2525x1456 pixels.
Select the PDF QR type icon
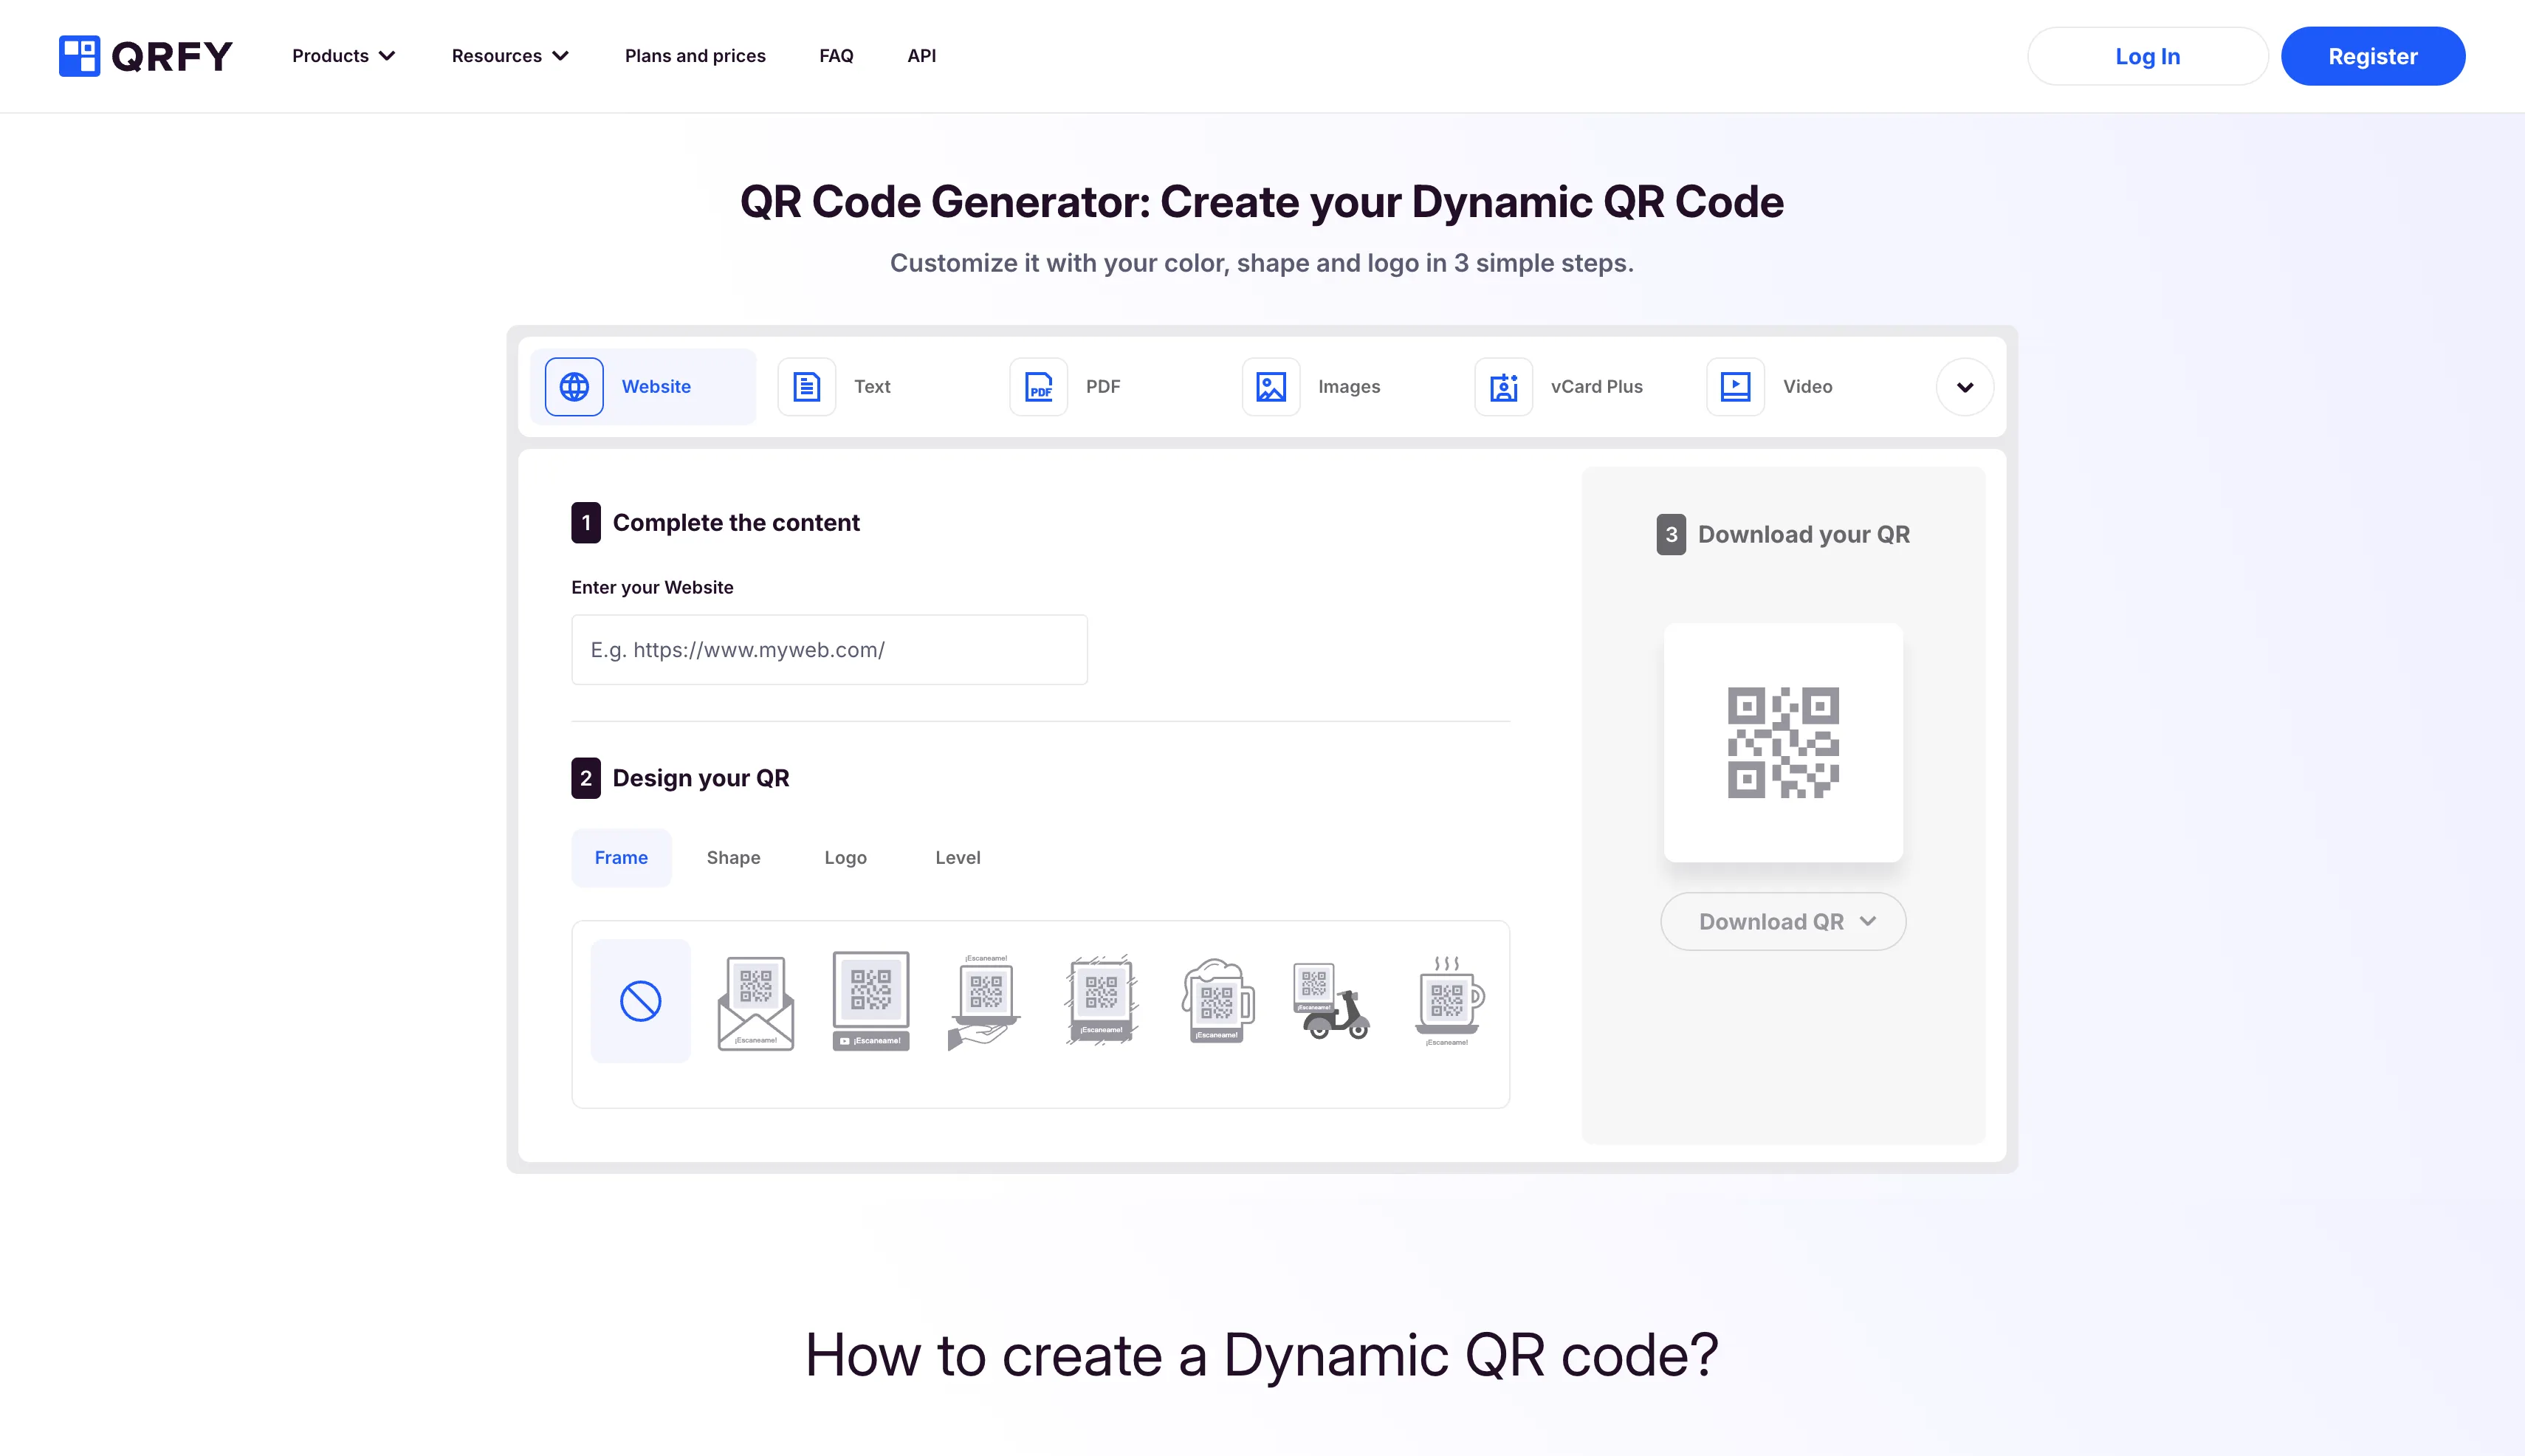coord(1038,387)
